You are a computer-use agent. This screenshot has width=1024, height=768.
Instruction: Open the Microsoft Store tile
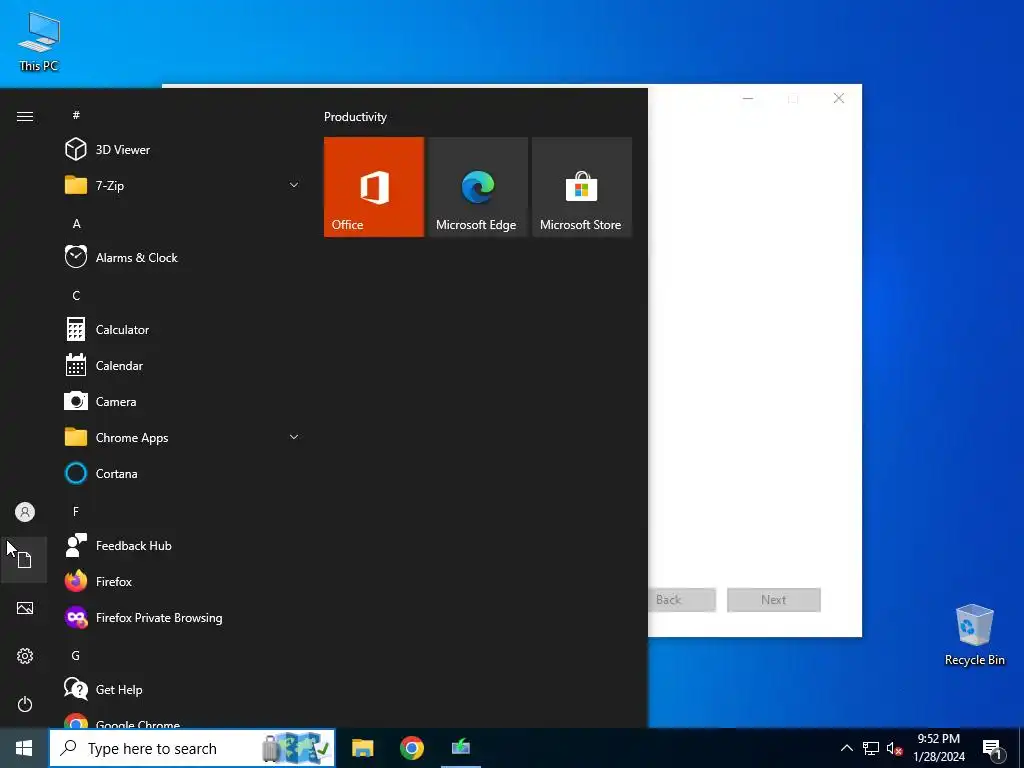581,187
